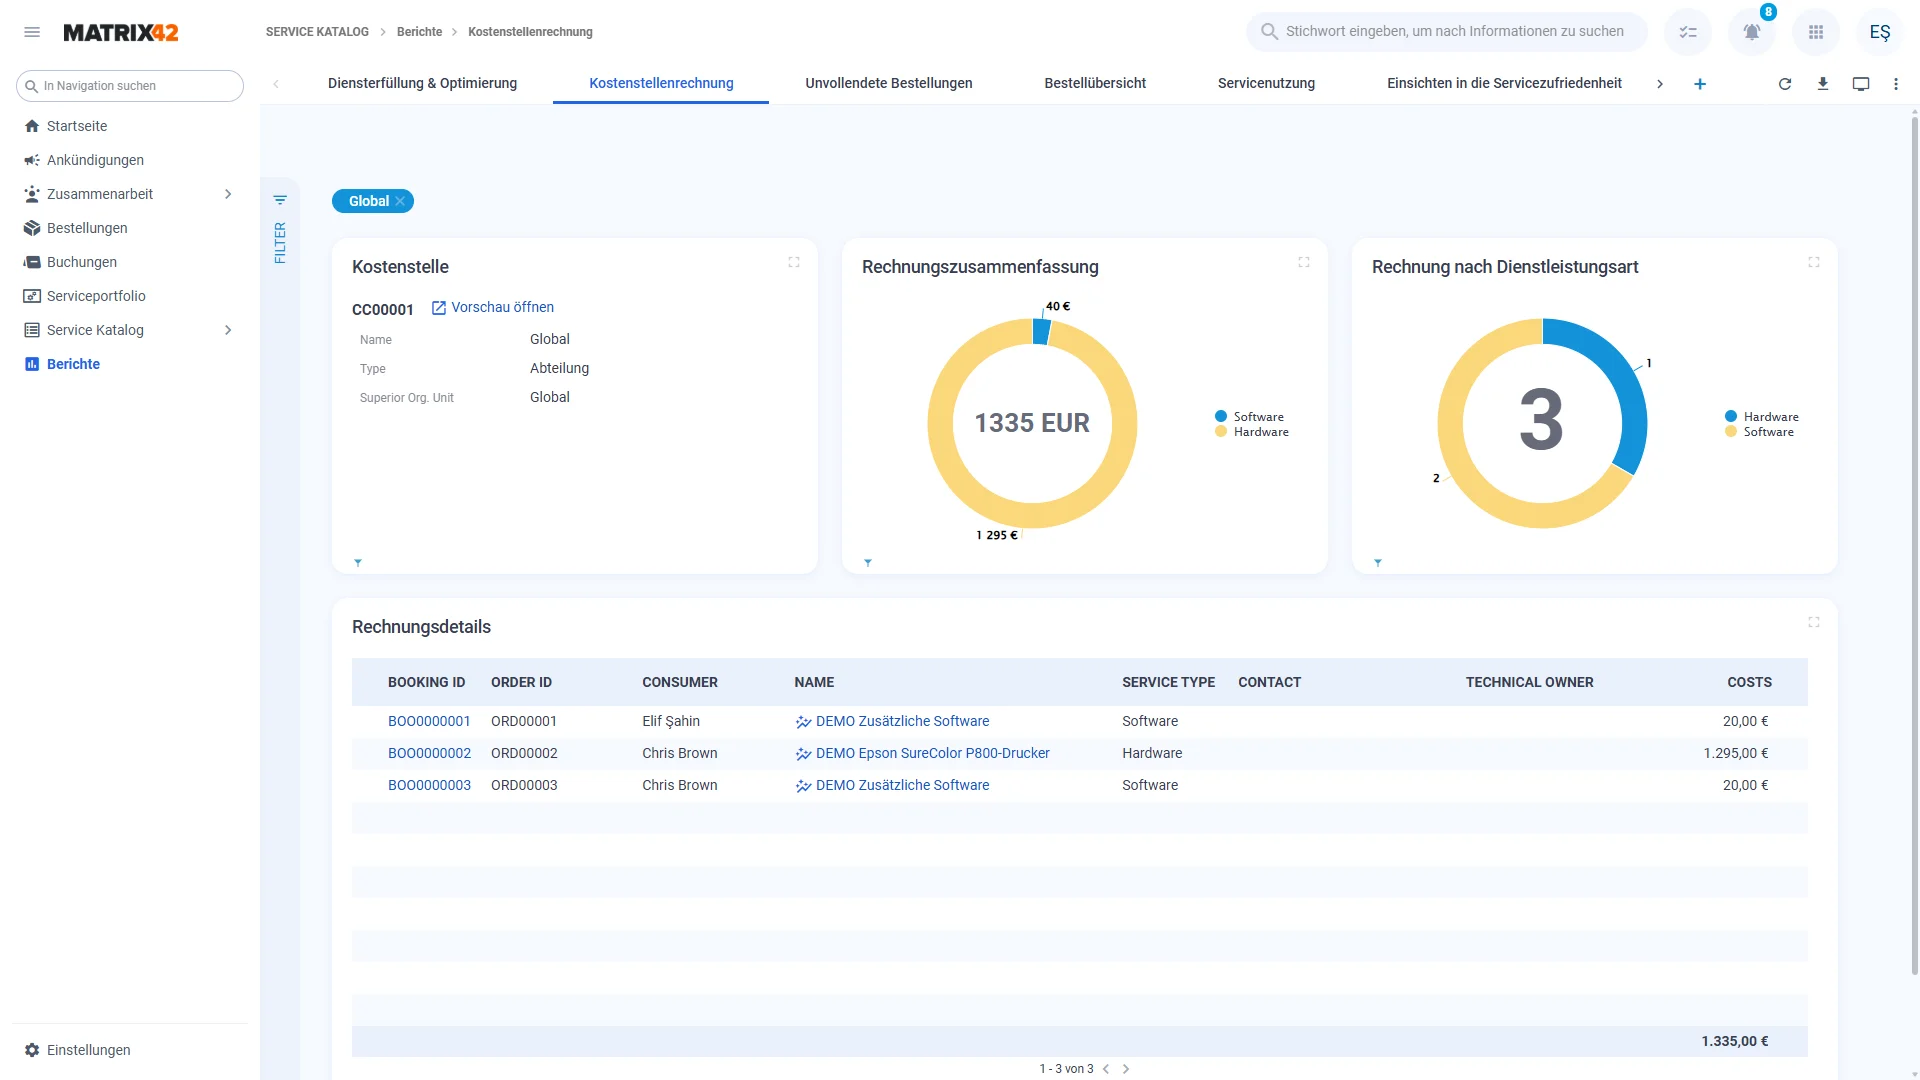Image resolution: width=1920 pixels, height=1080 pixels.
Task: Sort table by SERVICE TYPE column header
Action: coord(1168,682)
